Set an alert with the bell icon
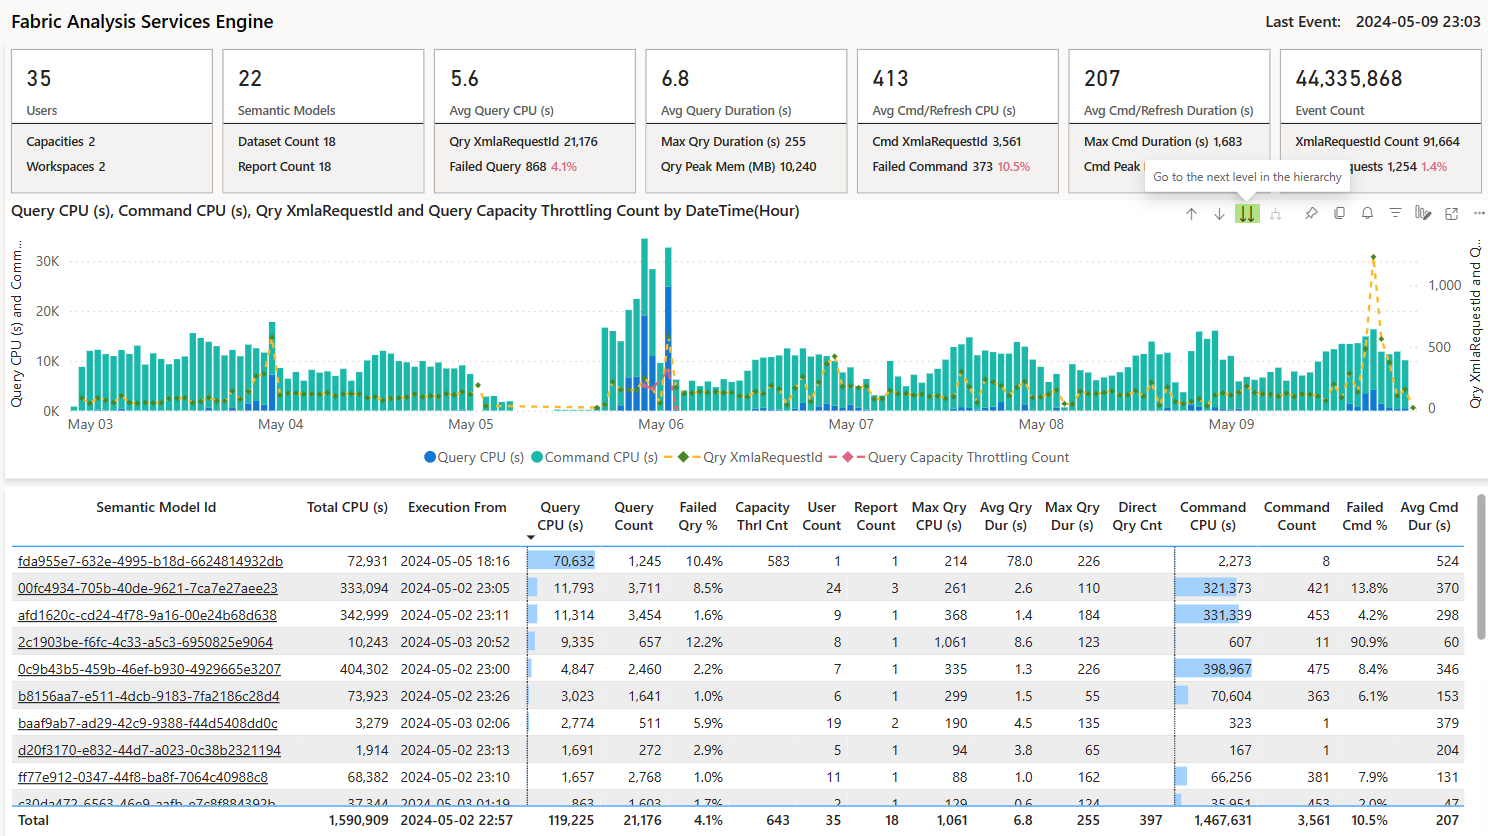This screenshot has height=836, width=1488. click(x=1367, y=214)
